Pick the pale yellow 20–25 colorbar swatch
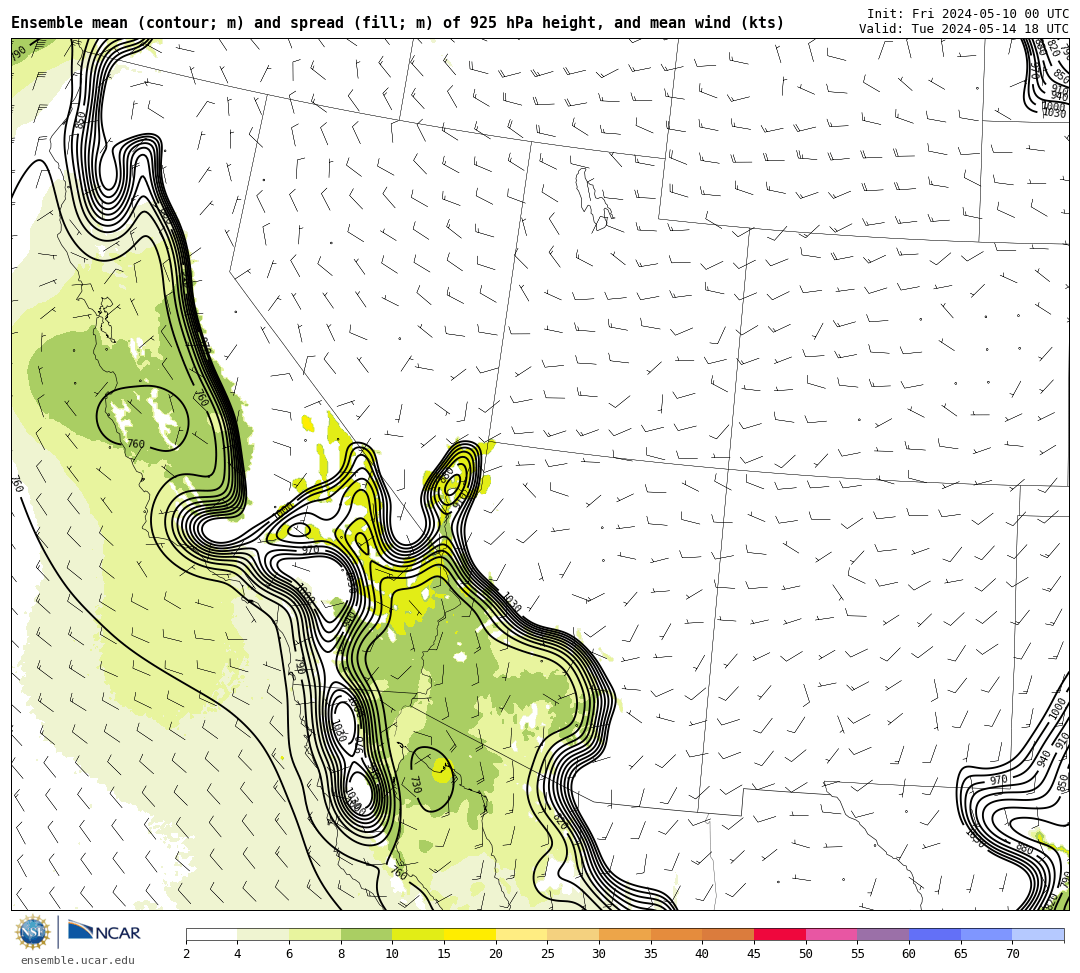The height and width of the screenshot is (973, 1080). [521, 934]
